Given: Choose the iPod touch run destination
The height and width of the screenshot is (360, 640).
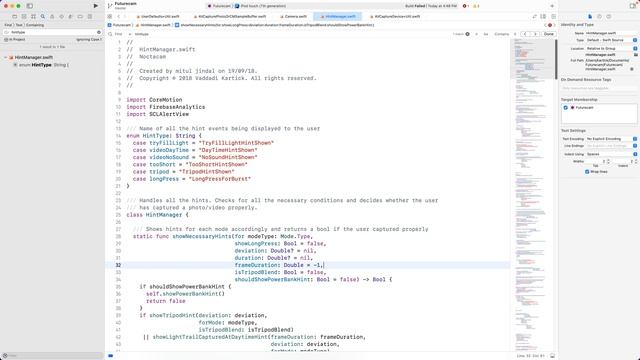Looking at the screenshot, I should pos(260,6).
